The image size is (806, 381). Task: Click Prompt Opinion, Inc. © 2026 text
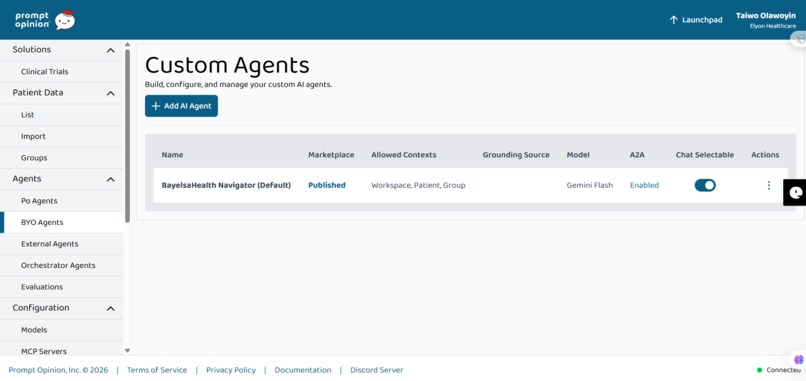[58, 370]
